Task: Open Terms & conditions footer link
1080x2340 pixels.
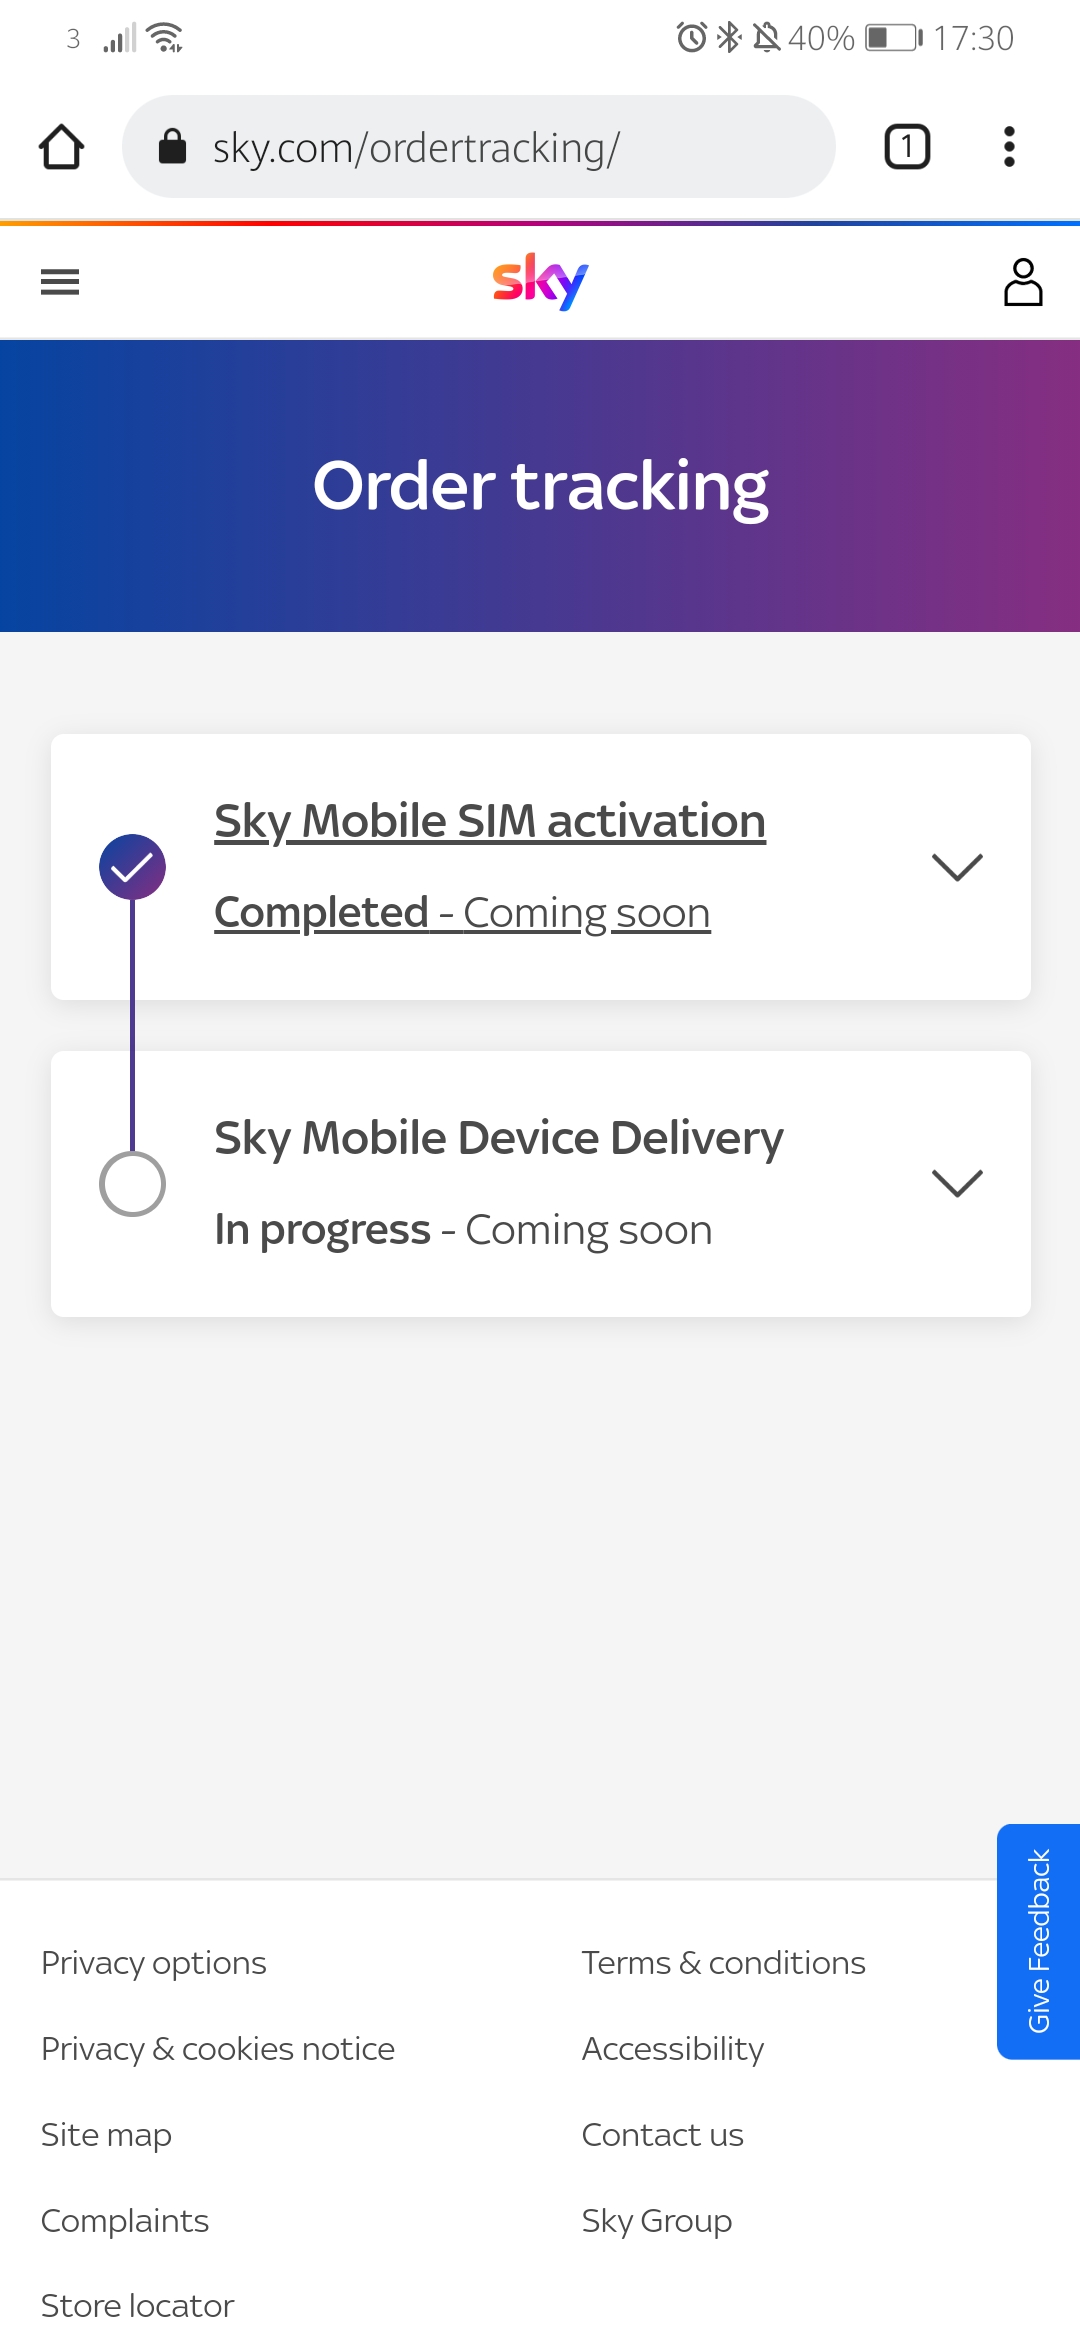Action: (723, 1963)
